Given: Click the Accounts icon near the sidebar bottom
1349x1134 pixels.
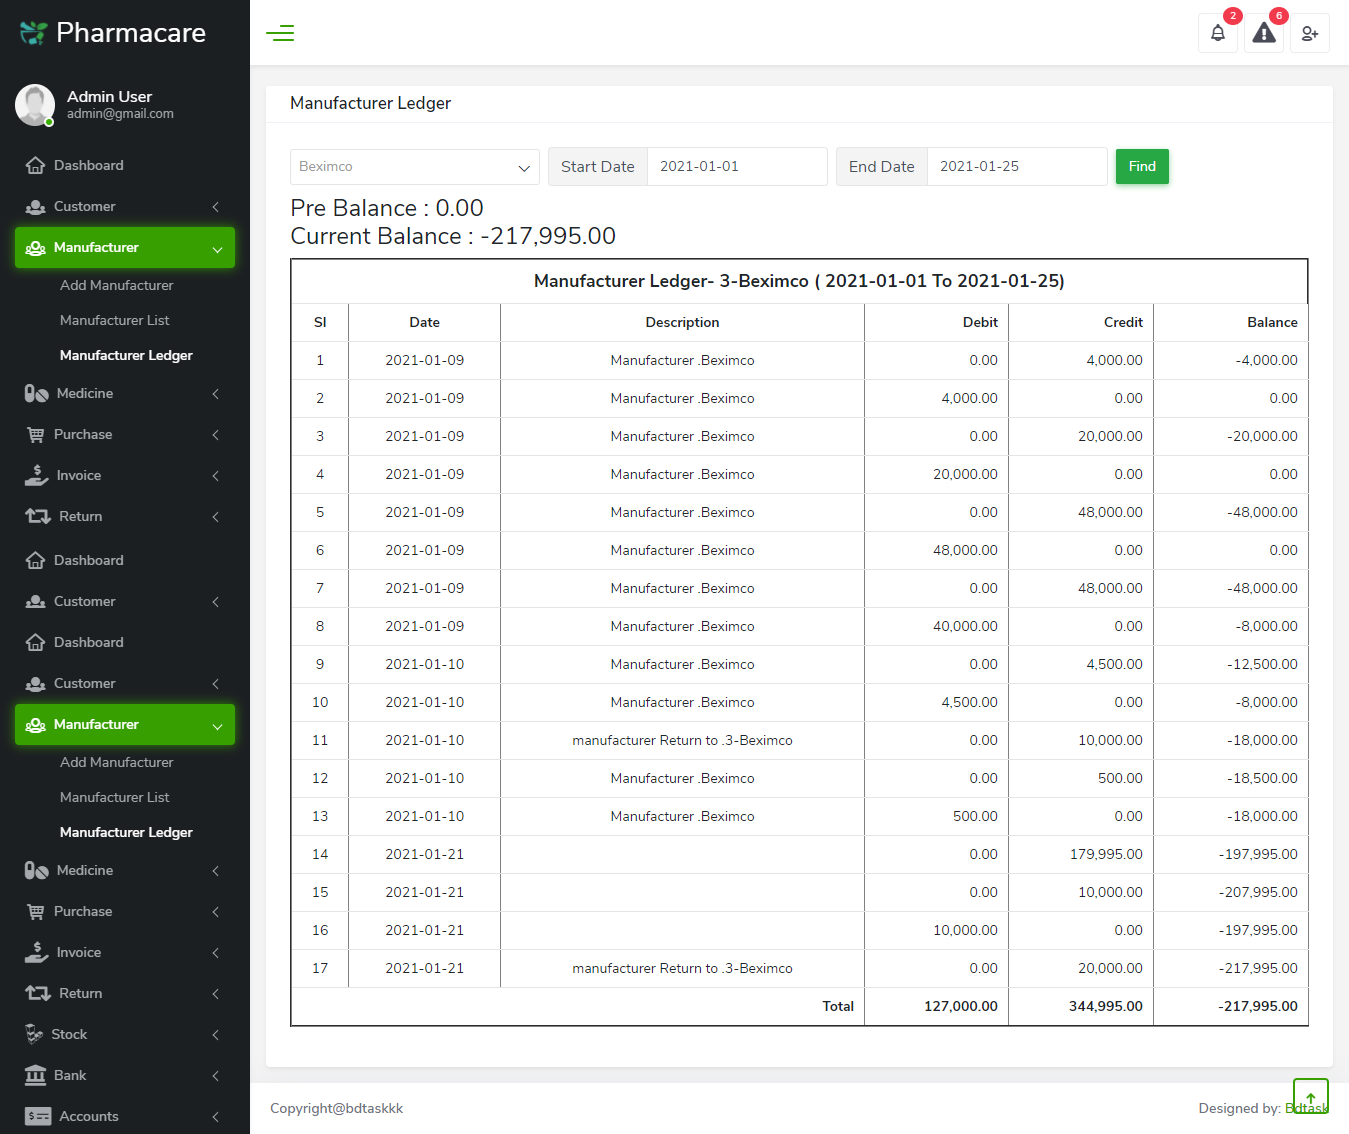Looking at the screenshot, I should tap(36, 1116).
